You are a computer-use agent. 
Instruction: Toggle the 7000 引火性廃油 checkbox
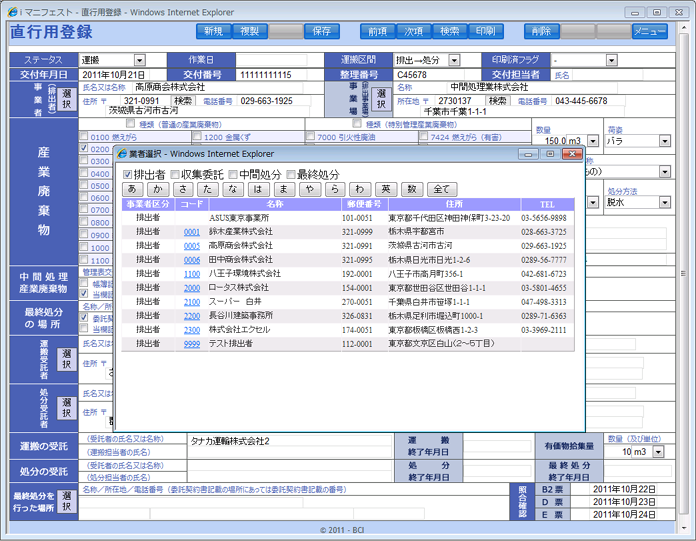311,136
